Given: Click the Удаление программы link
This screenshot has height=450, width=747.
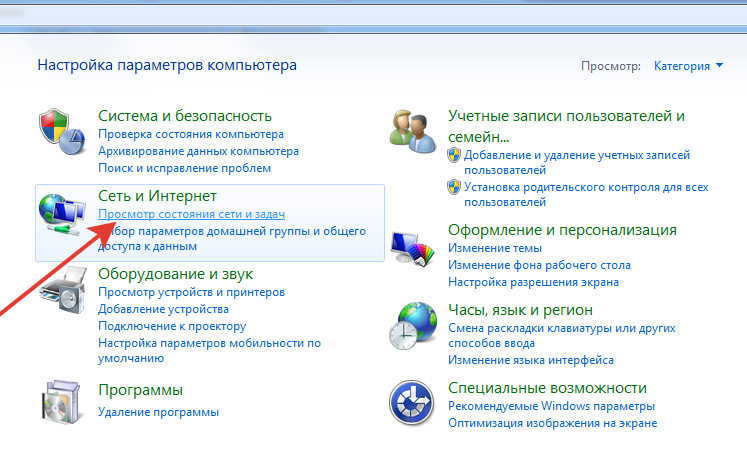Looking at the screenshot, I should coord(159,412).
